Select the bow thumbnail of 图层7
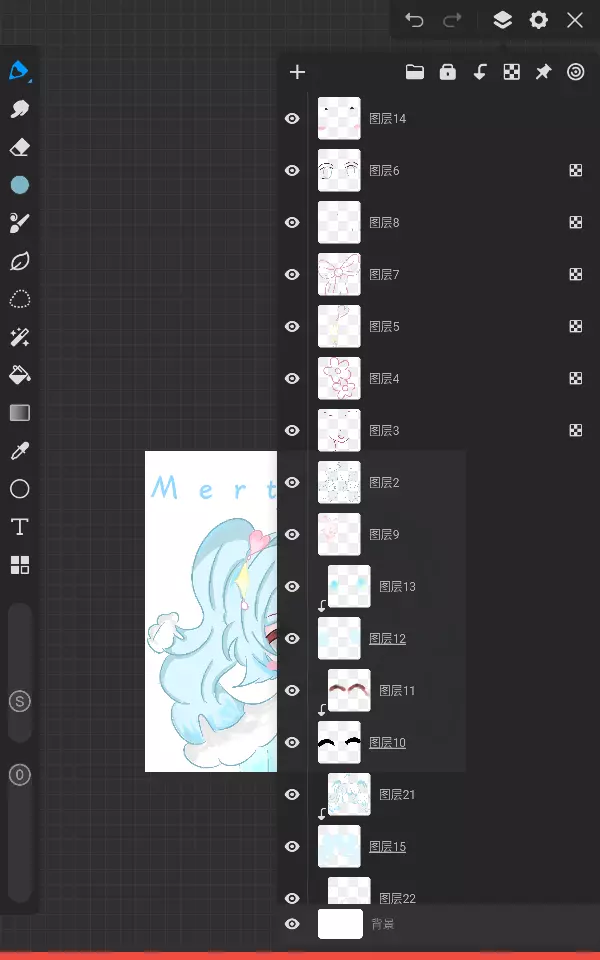The width and height of the screenshot is (600, 960). [x=339, y=274]
